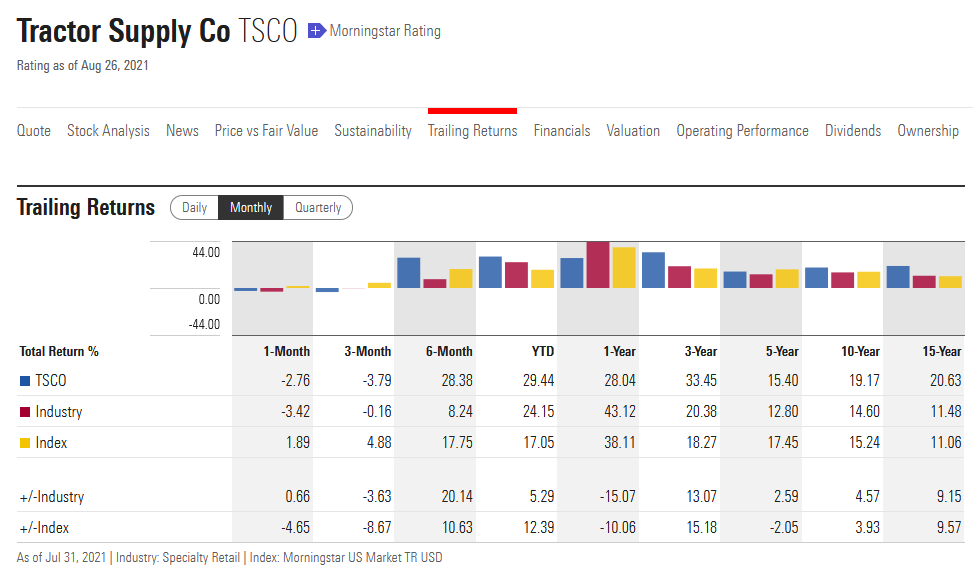Click Rating as of Aug 26, 2021 text
Screen dimensions: 973x572
click(x=83, y=65)
